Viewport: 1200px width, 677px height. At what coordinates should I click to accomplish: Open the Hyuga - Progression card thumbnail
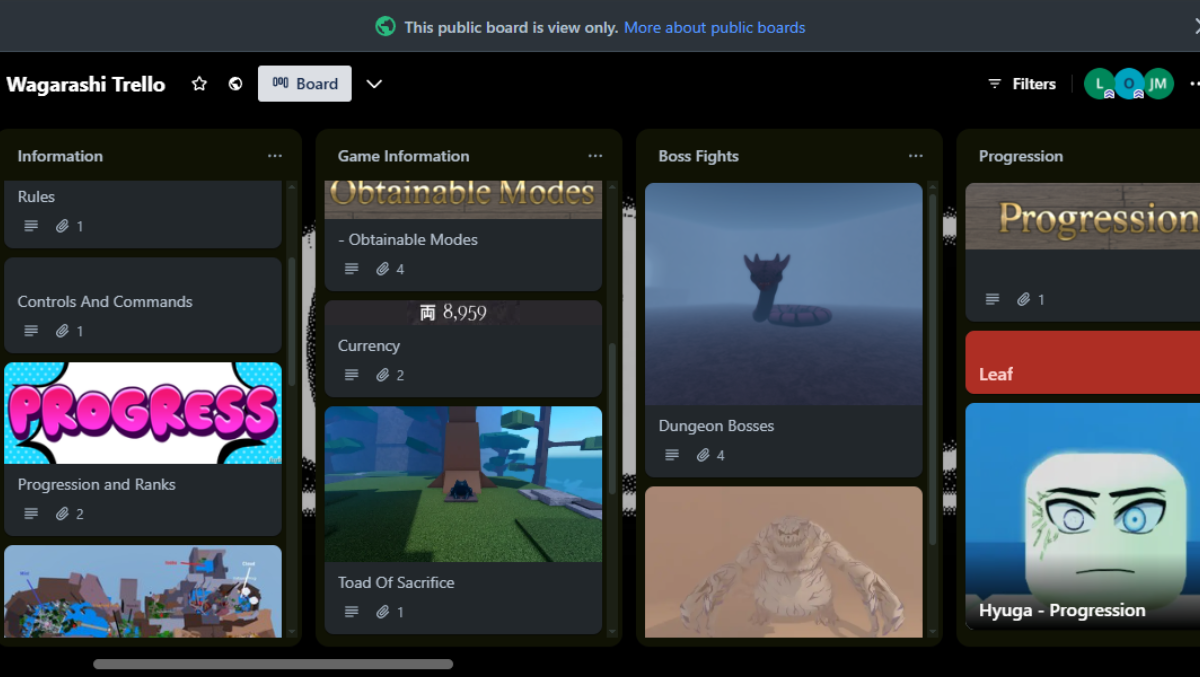(1082, 510)
